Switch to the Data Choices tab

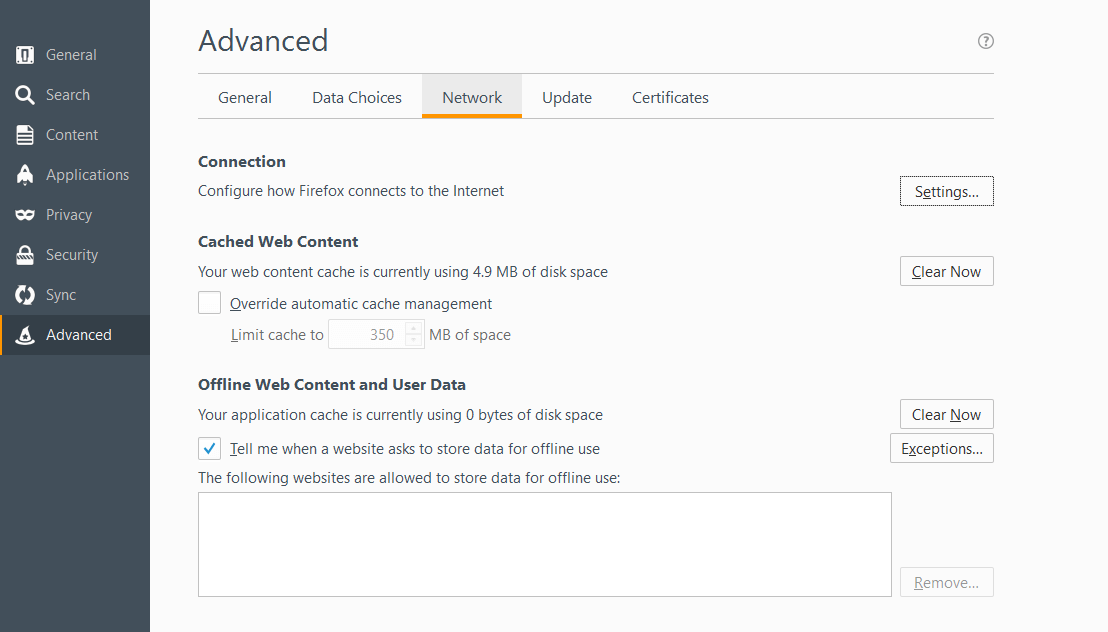[x=357, y=98]
